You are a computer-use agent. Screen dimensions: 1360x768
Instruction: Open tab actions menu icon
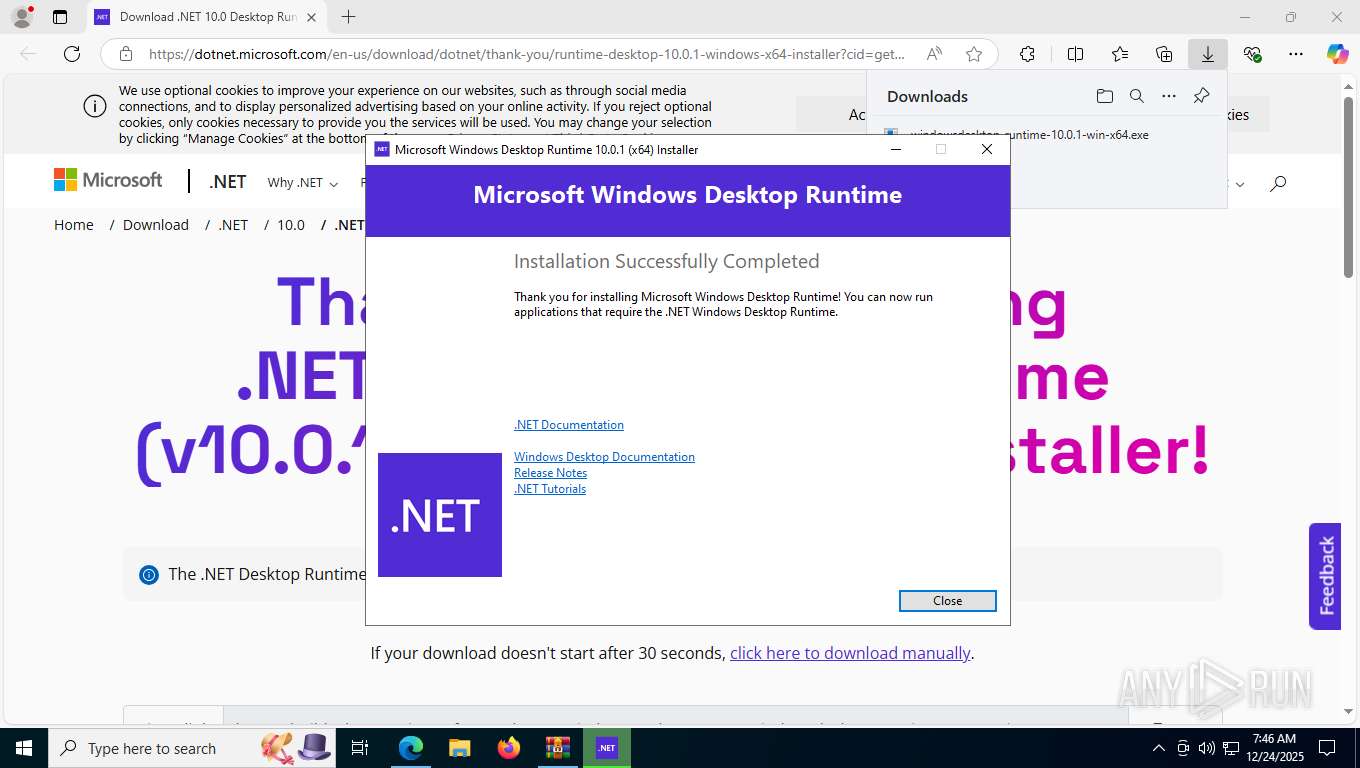pos(60,17)
